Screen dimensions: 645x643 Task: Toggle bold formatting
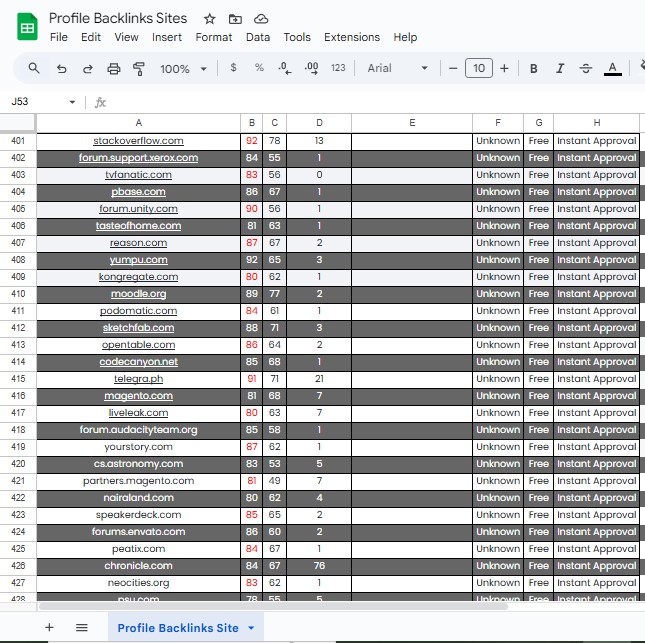[534, 68]
